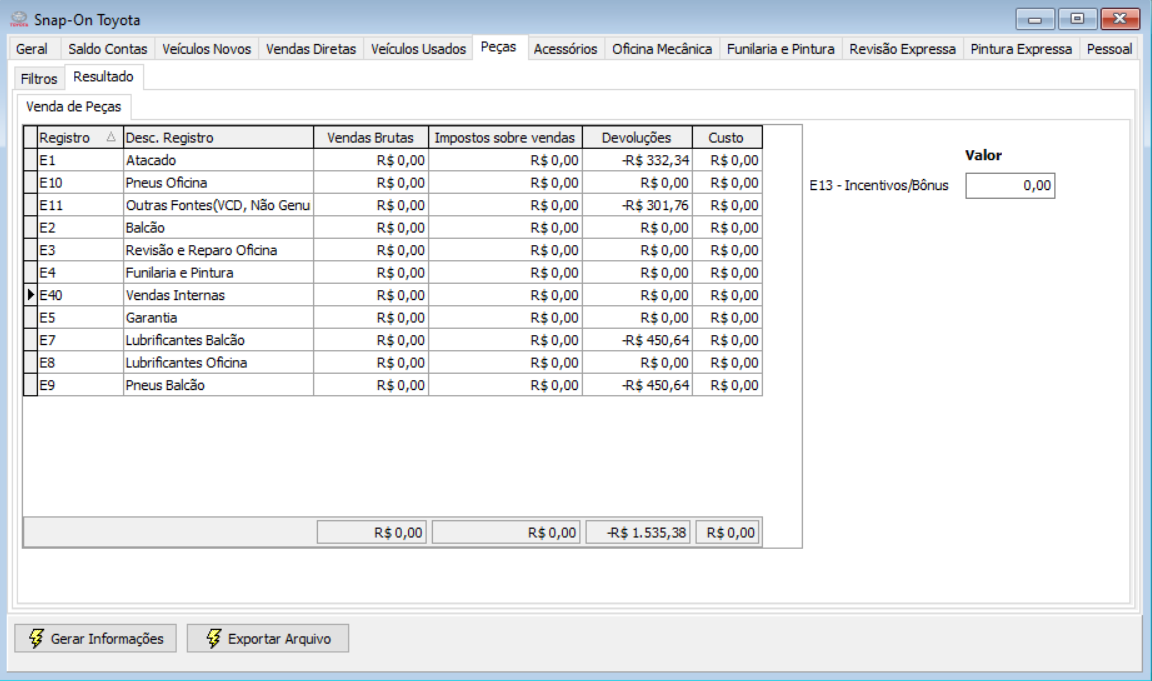Click the Funilaria e Pintura row description

[x=218, y=273]
